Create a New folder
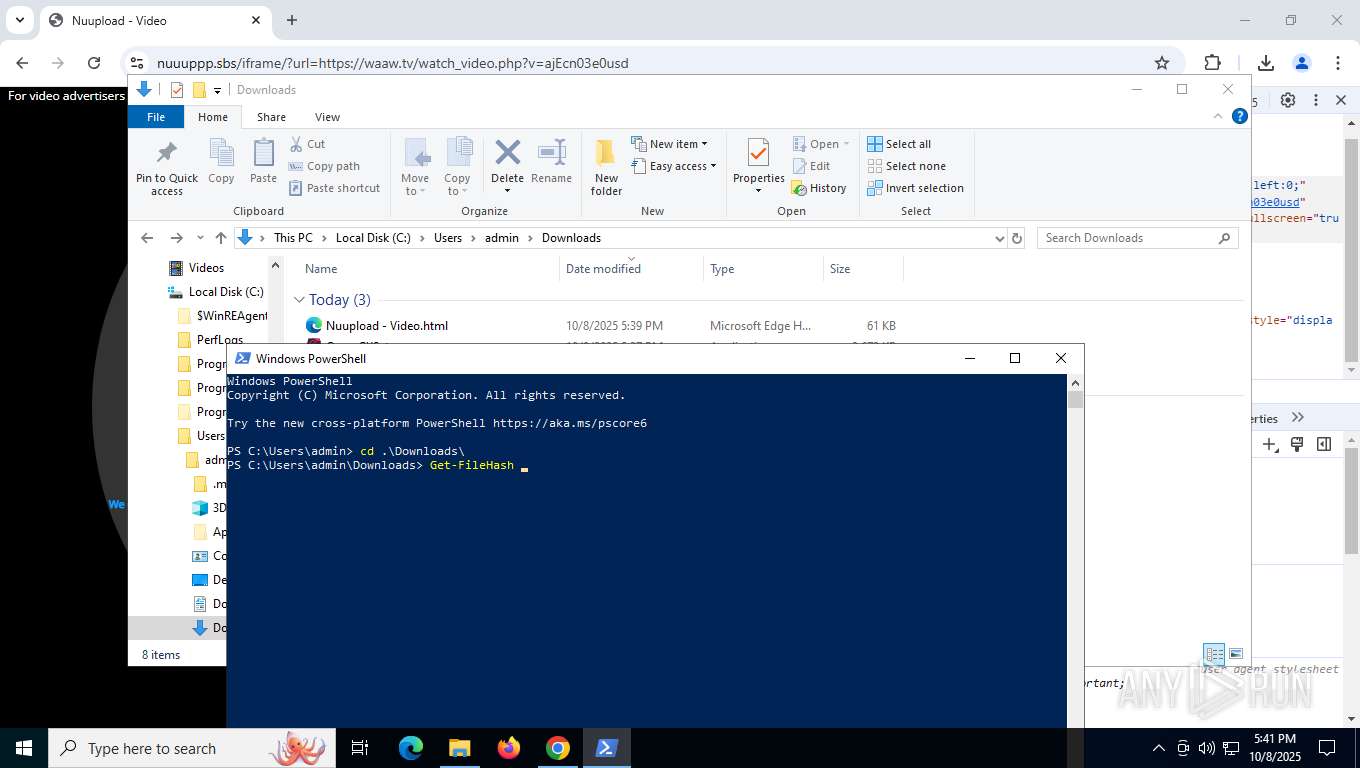 click(606, 166)
